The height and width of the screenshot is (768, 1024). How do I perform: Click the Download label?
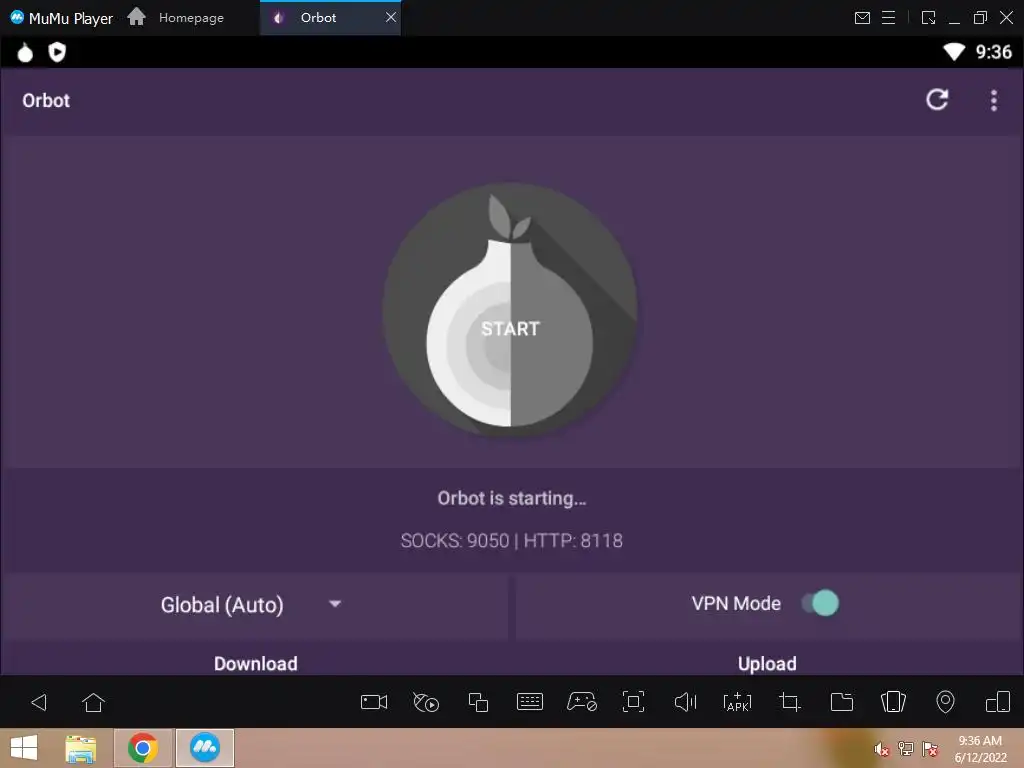click(x=255, y=664)
